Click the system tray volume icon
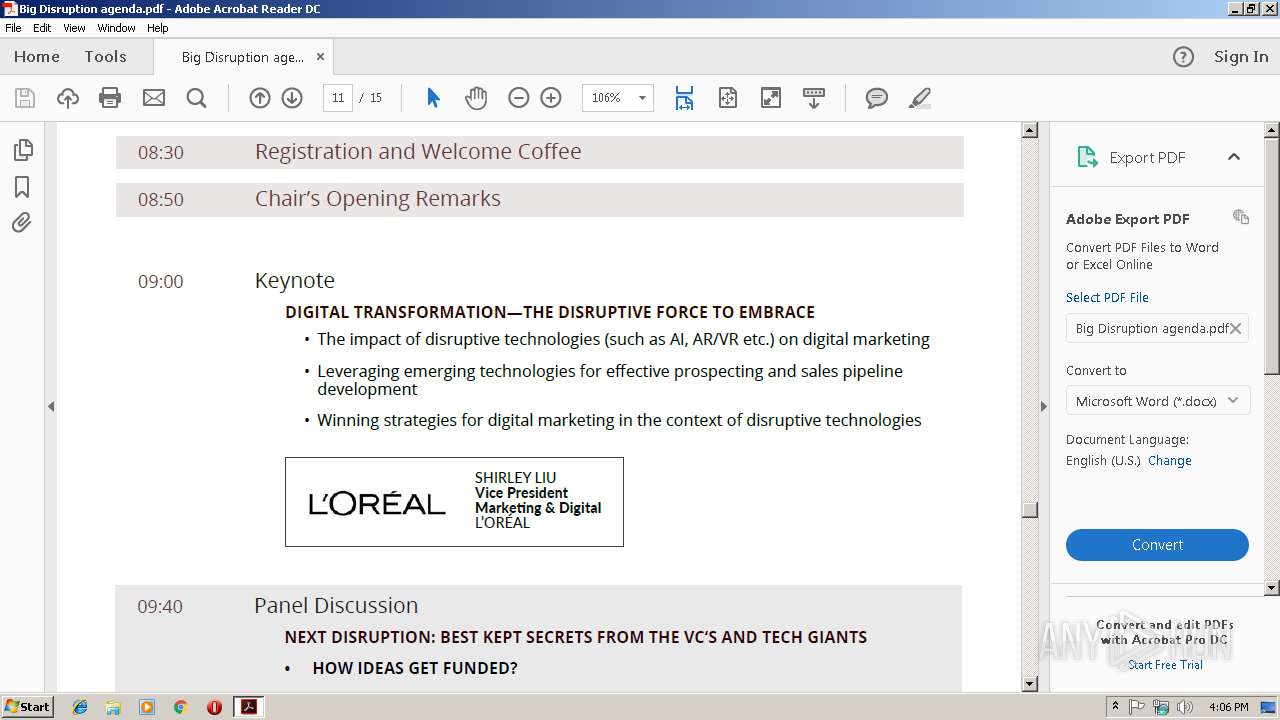 (1185, 707)
